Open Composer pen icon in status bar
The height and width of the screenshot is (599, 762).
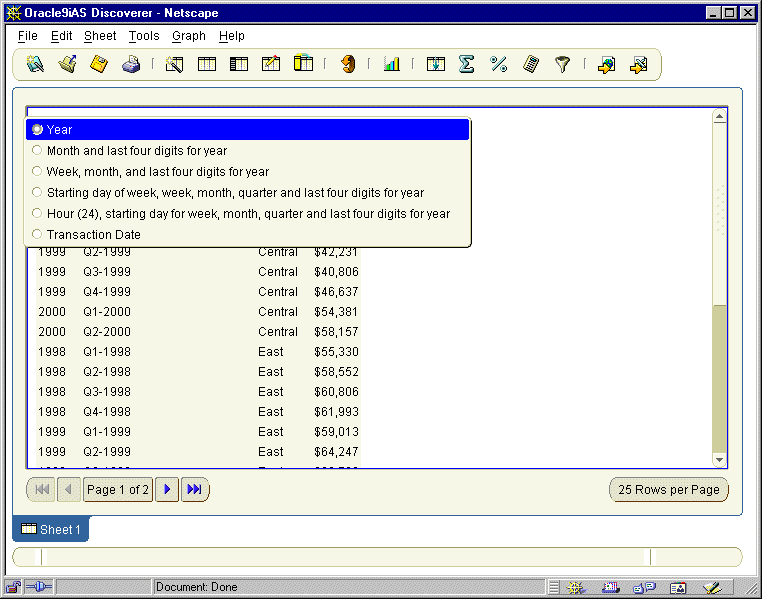712,588
